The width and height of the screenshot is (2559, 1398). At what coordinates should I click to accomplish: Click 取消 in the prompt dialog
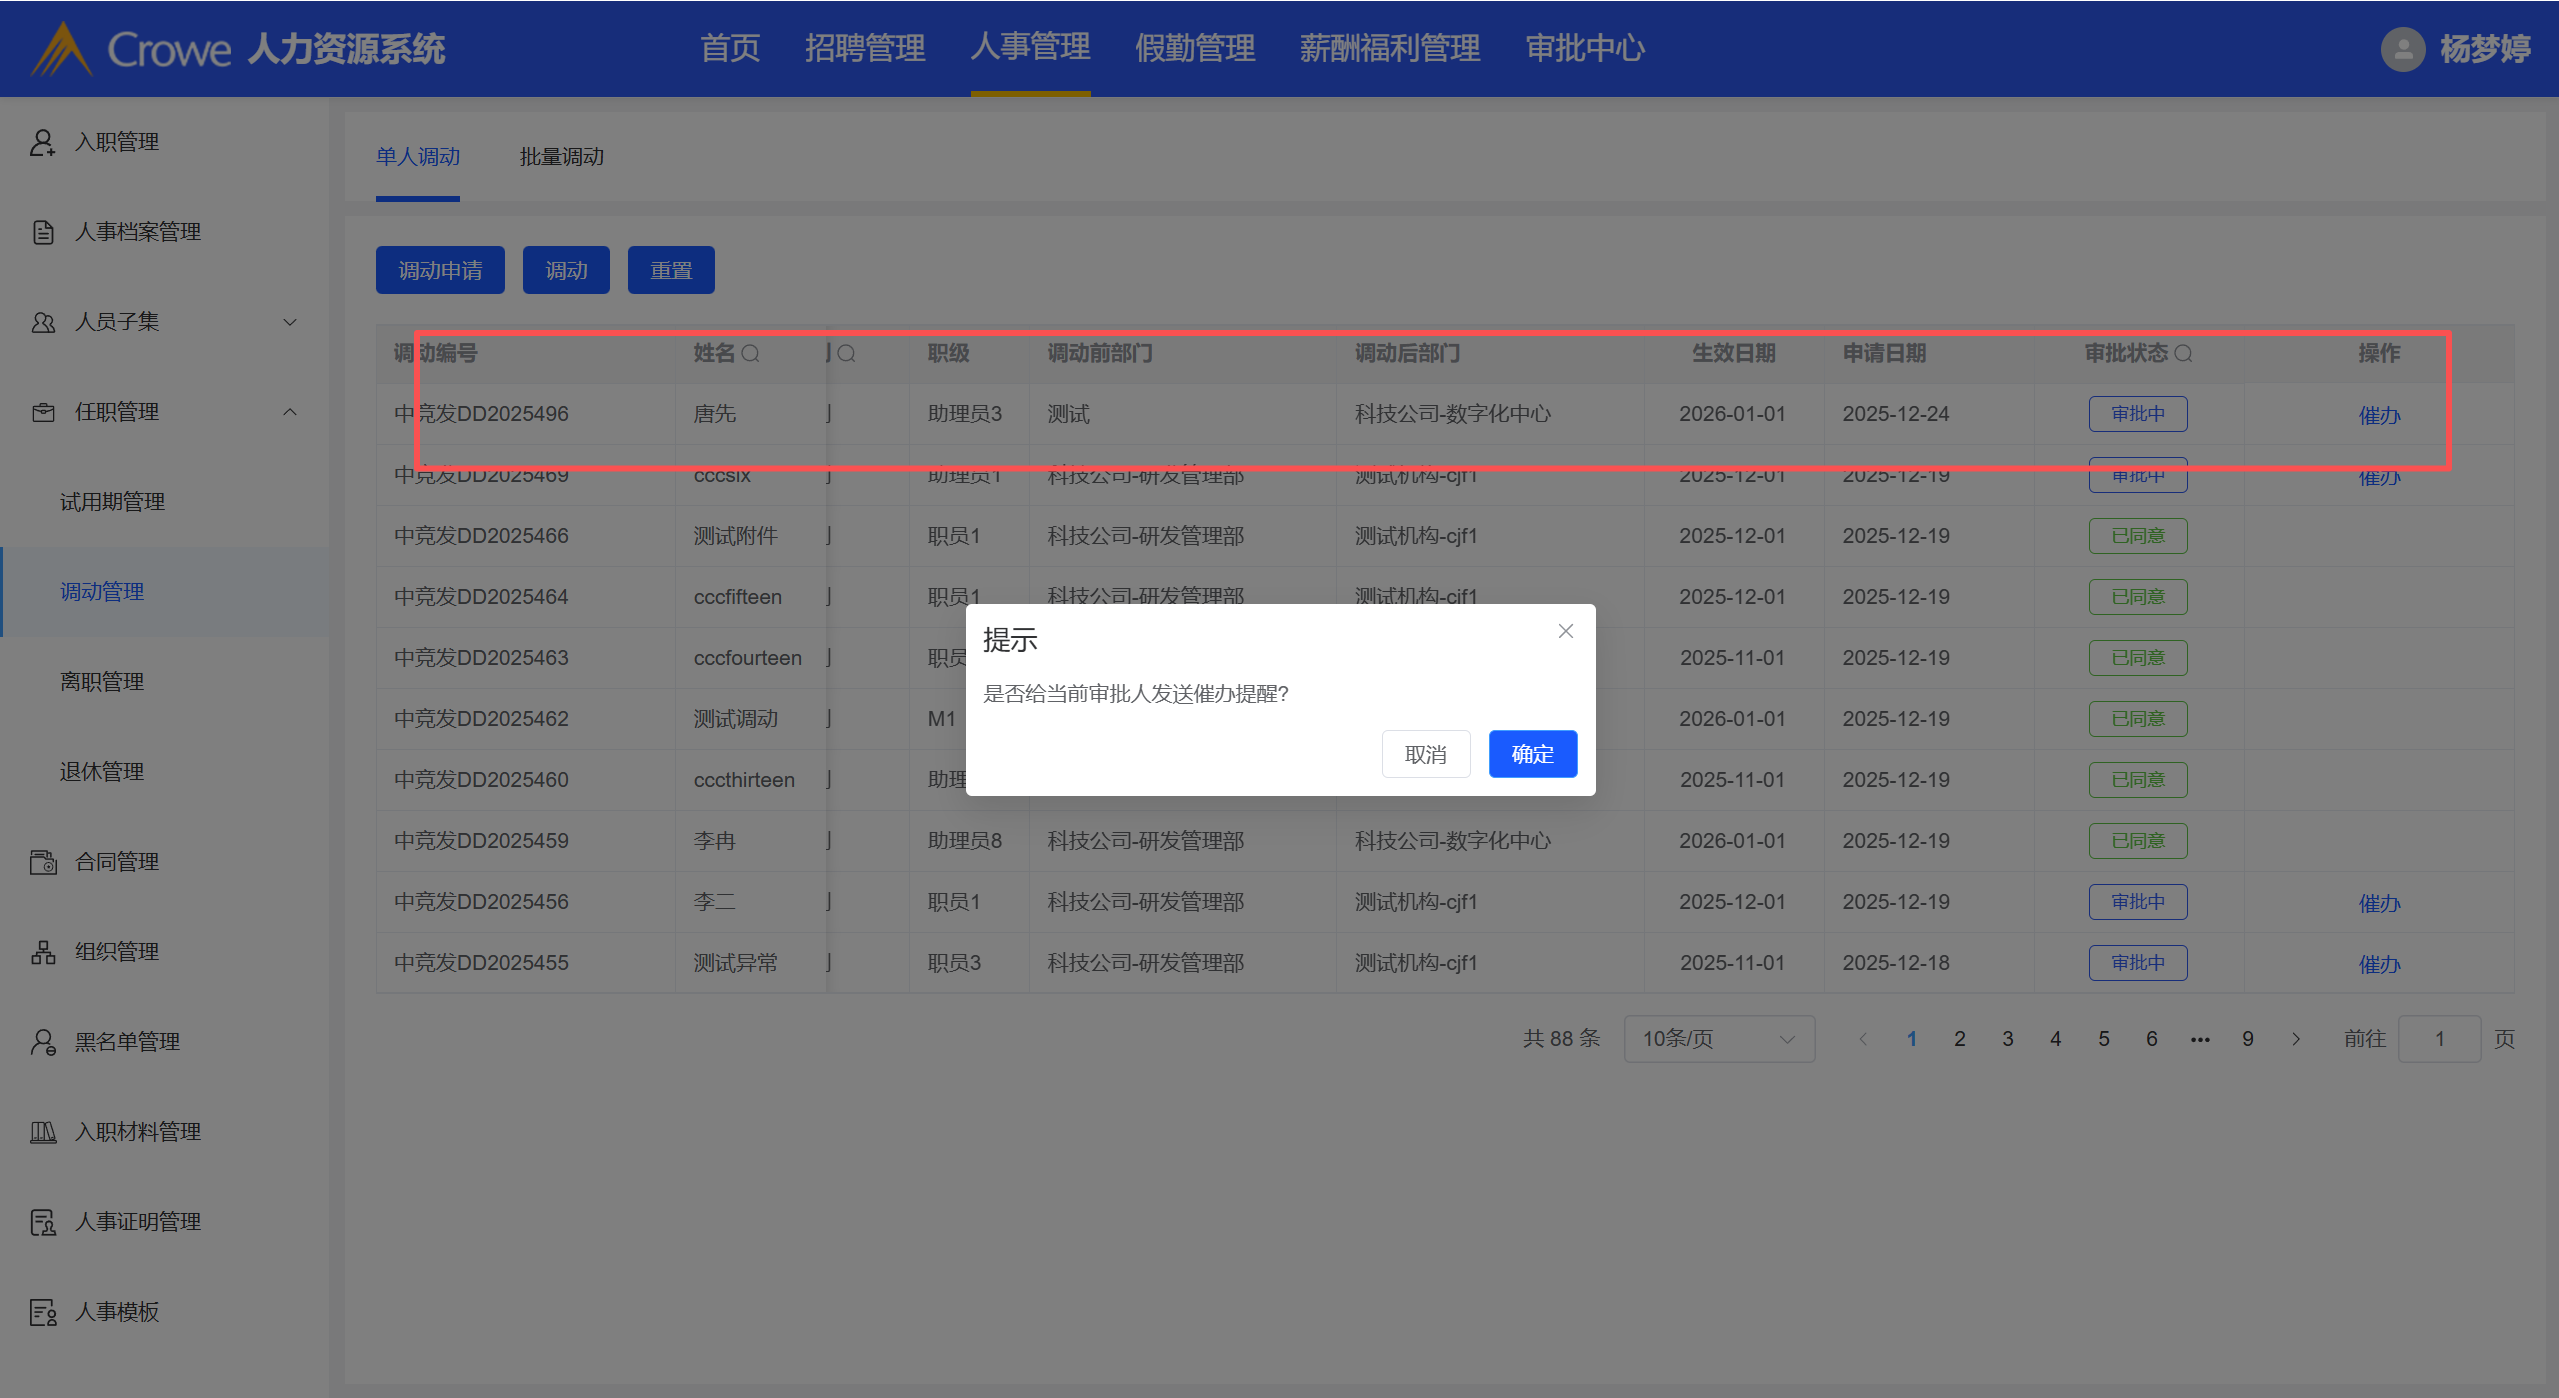click(1425, 754)
